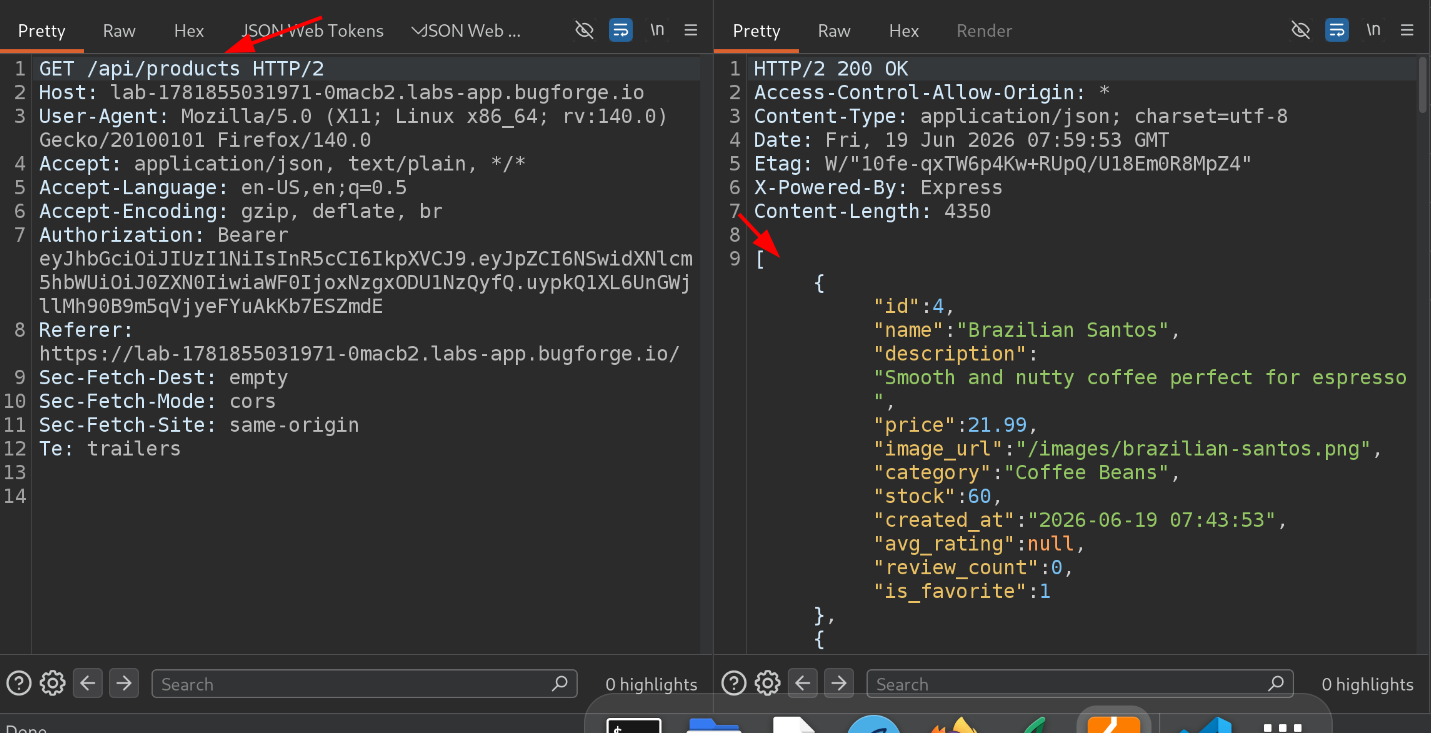
Task: Toggle response pane eye-slash visibility icon
Action: click(x=1301, y=30)
